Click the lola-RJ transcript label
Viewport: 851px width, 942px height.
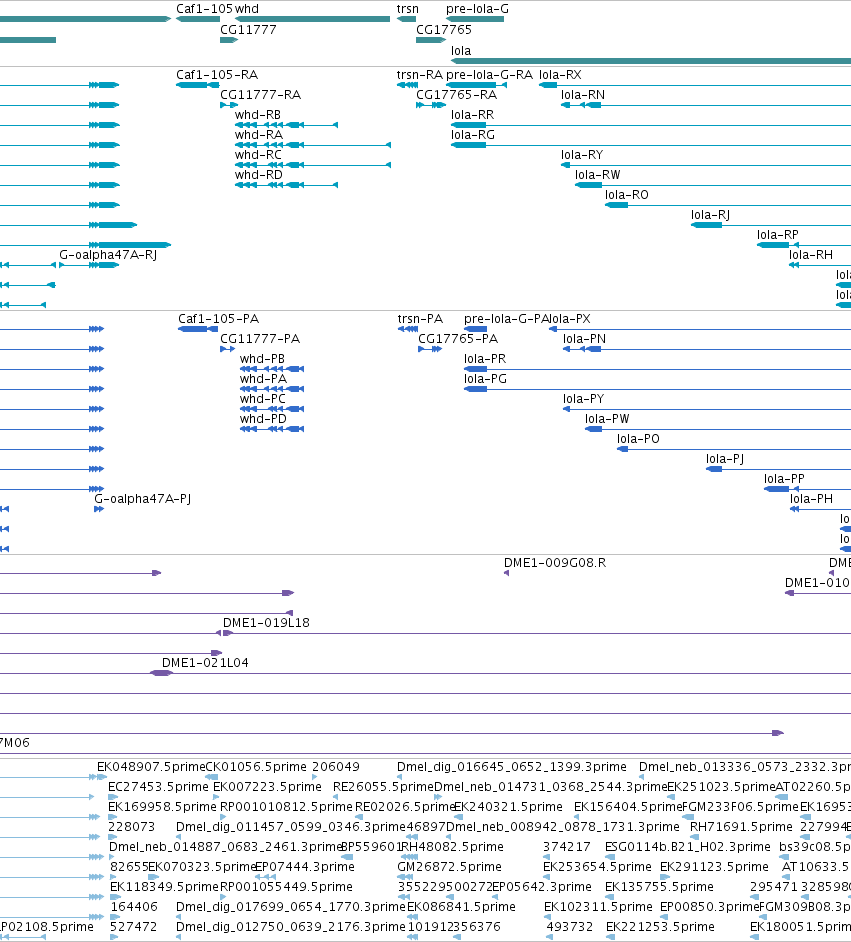tap(710, 214)
